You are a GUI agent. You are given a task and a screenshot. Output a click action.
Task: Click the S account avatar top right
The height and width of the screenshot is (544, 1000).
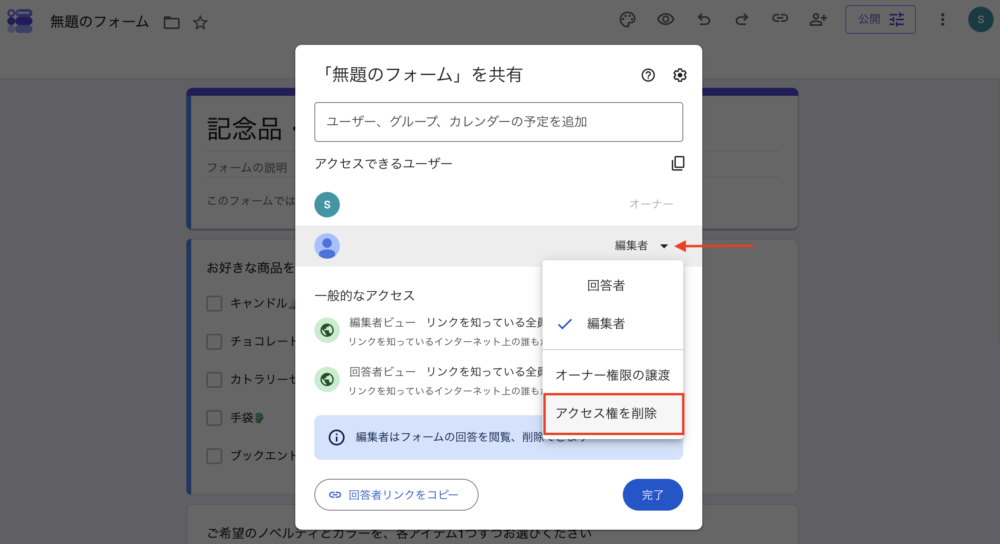(980, 20)
